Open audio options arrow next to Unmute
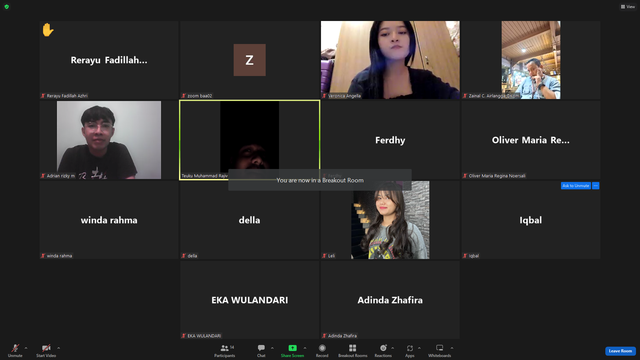 (x=26, y=348)
